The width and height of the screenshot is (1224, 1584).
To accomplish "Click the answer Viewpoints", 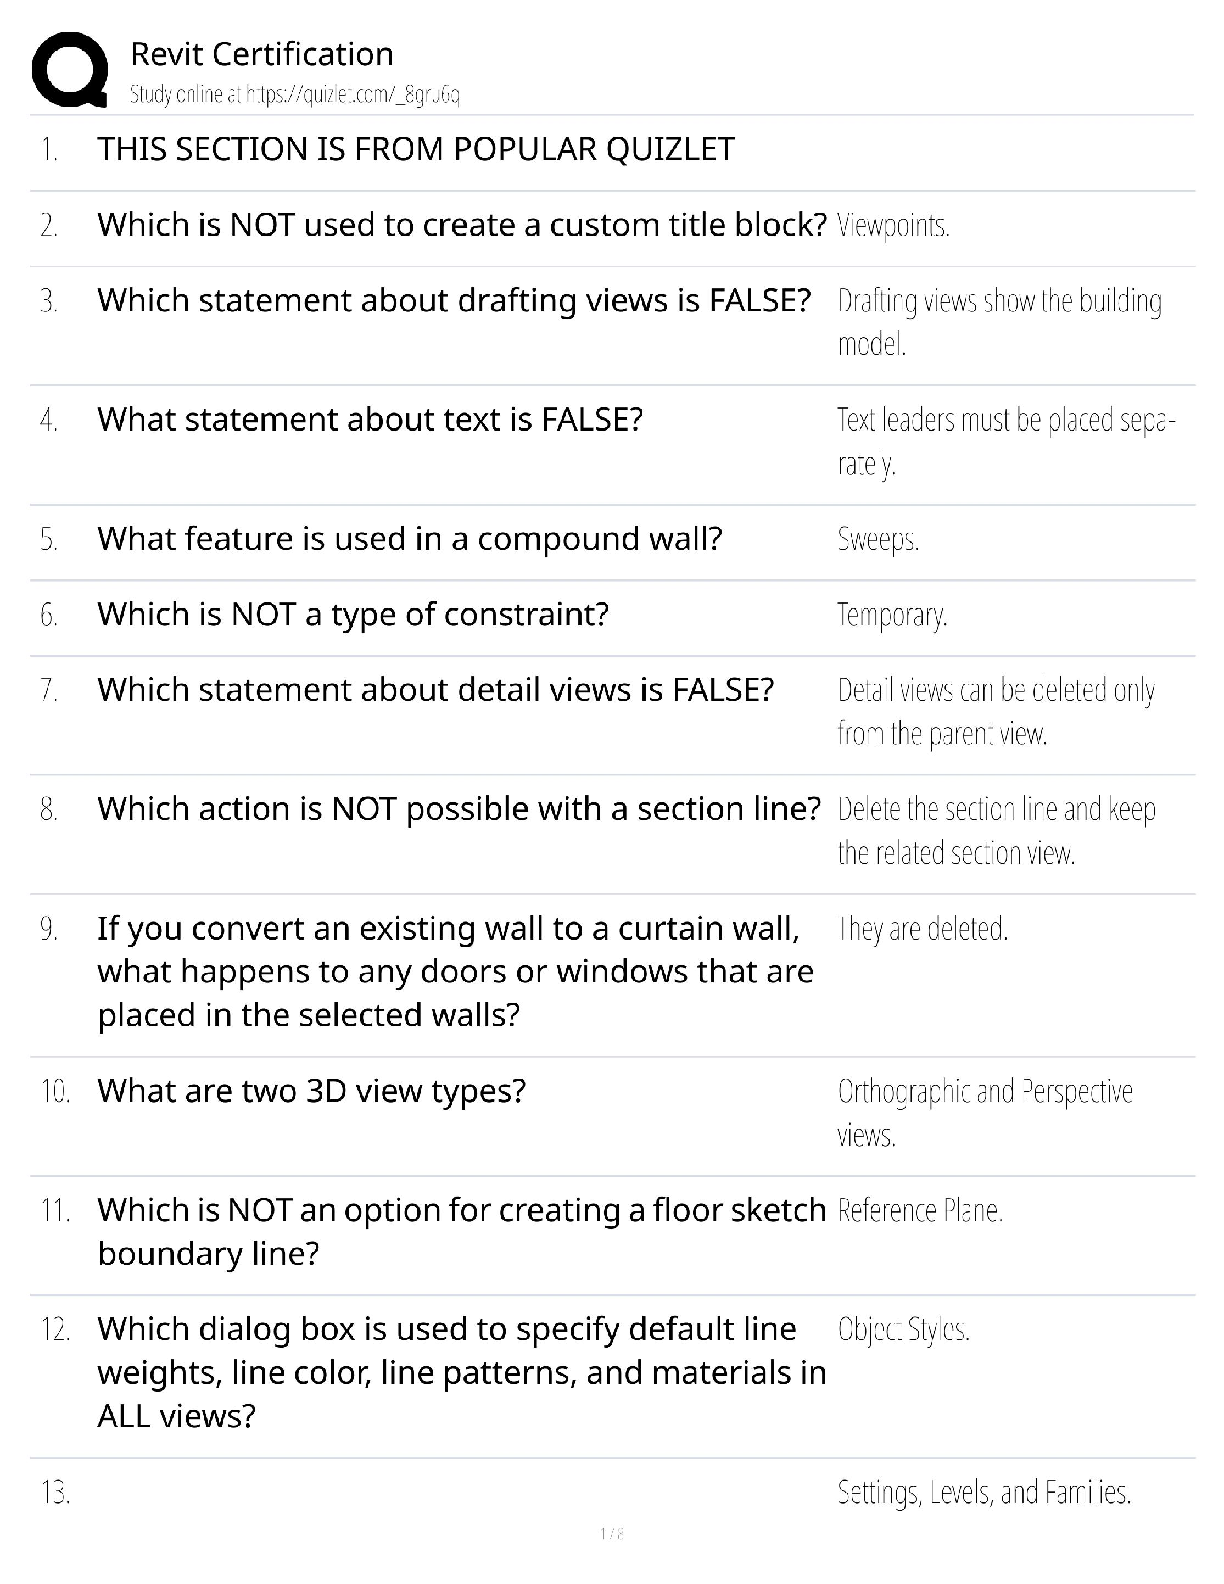I will point(893,226).
